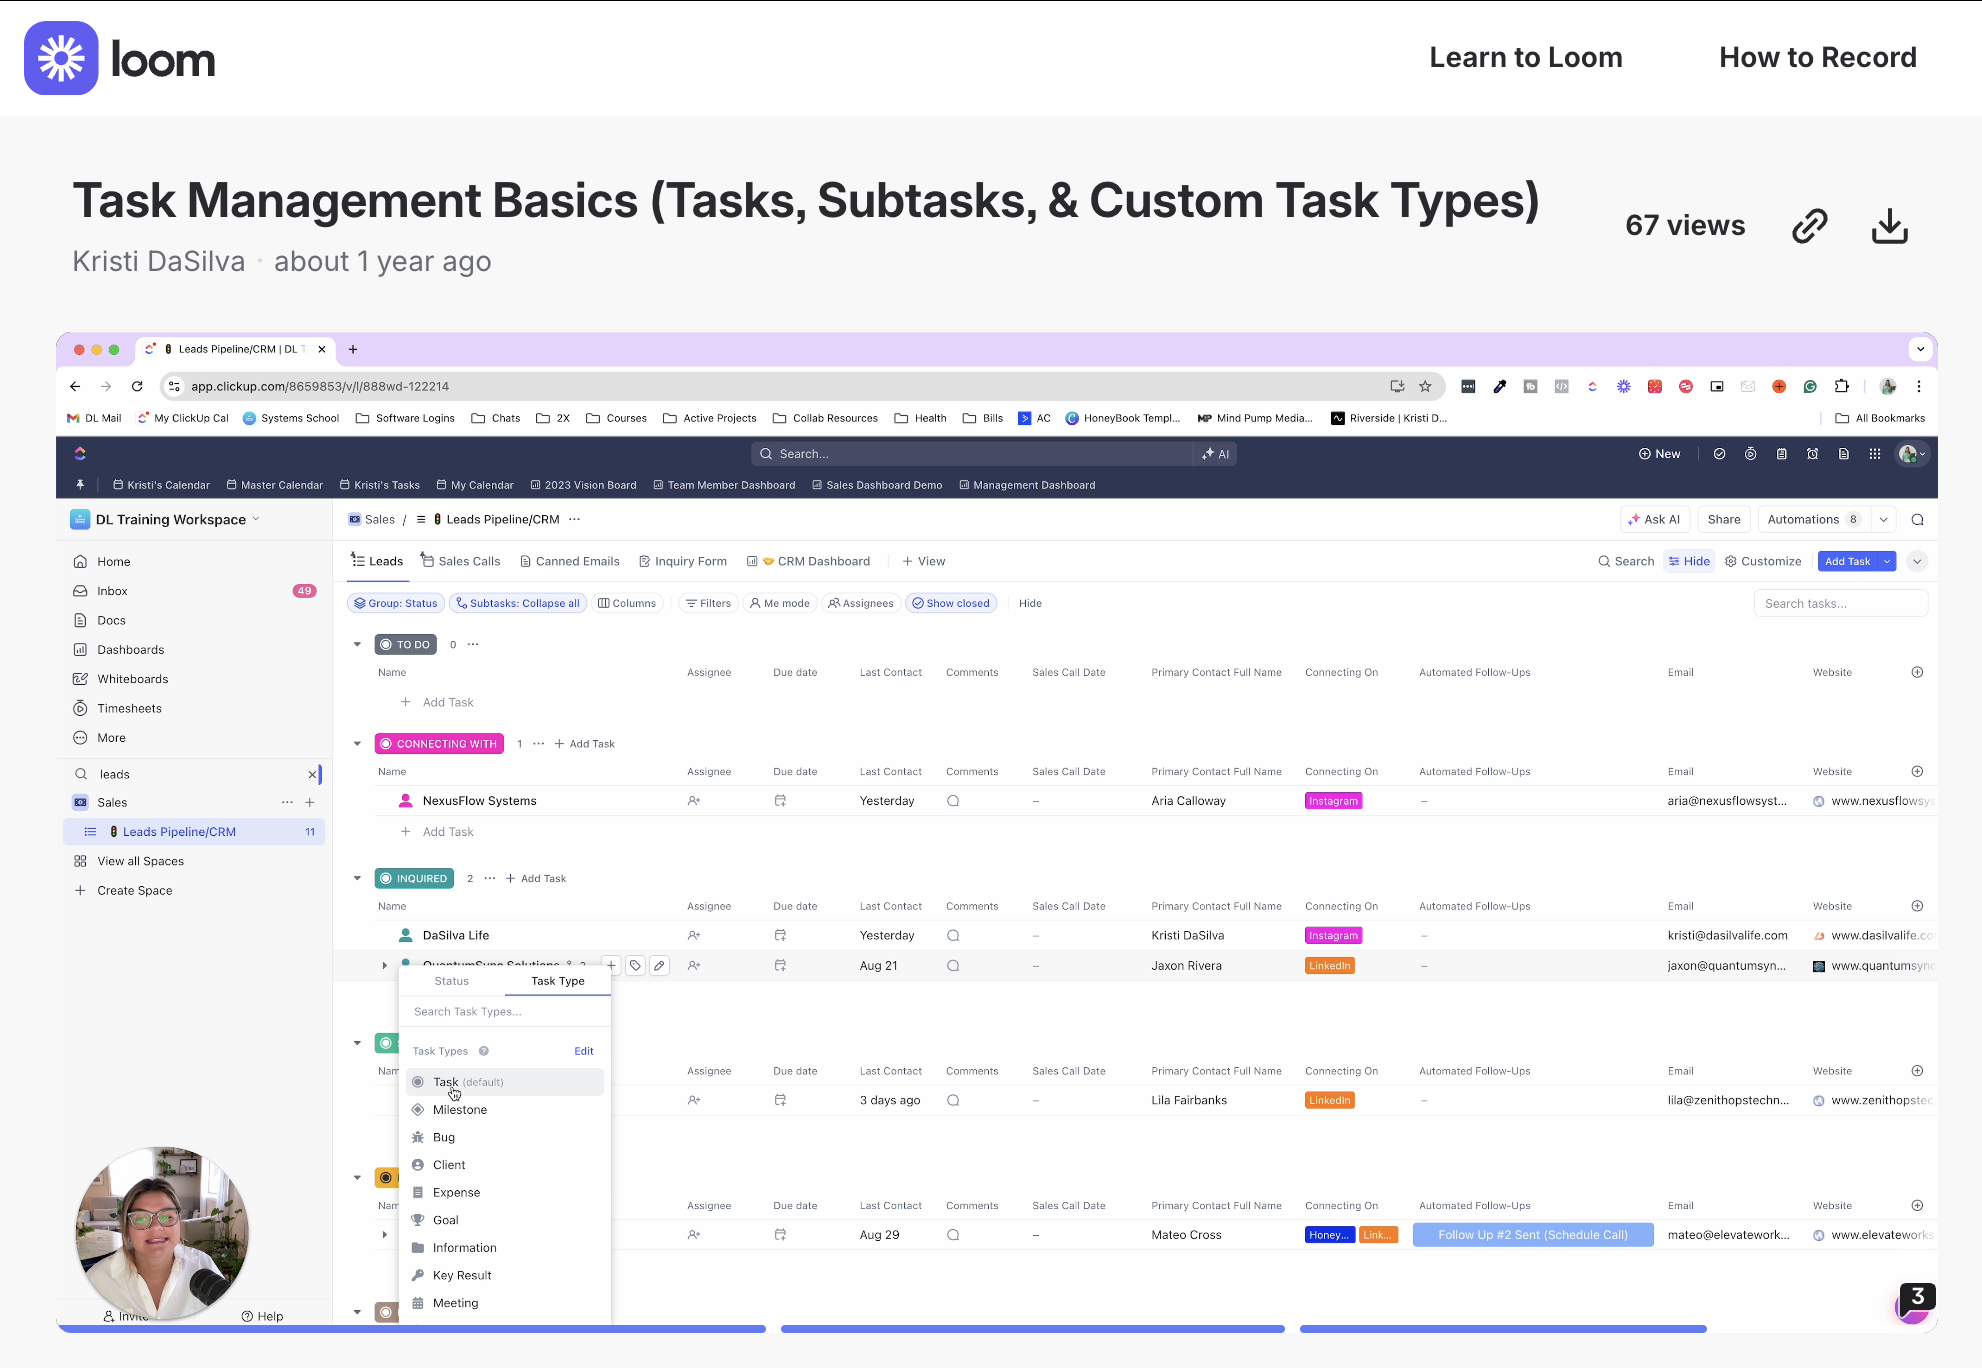
Task: Switch to the Status tab in popup
Action: [451, 981]
